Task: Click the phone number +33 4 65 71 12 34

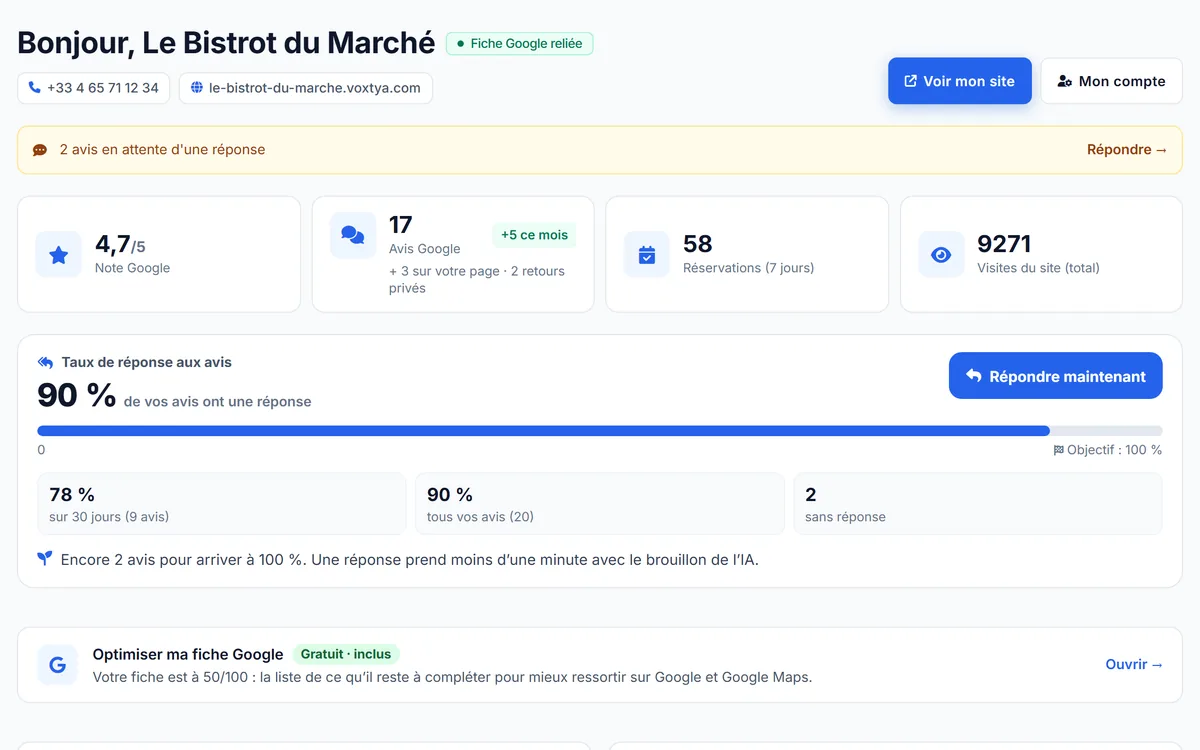Action: click(103, 88)
